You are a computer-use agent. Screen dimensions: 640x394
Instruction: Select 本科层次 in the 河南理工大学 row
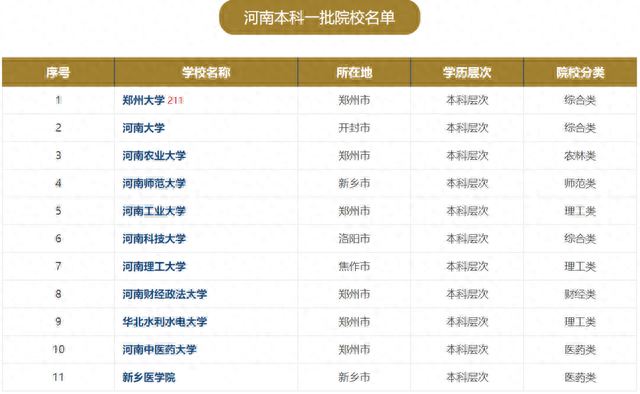pos(467,266)
